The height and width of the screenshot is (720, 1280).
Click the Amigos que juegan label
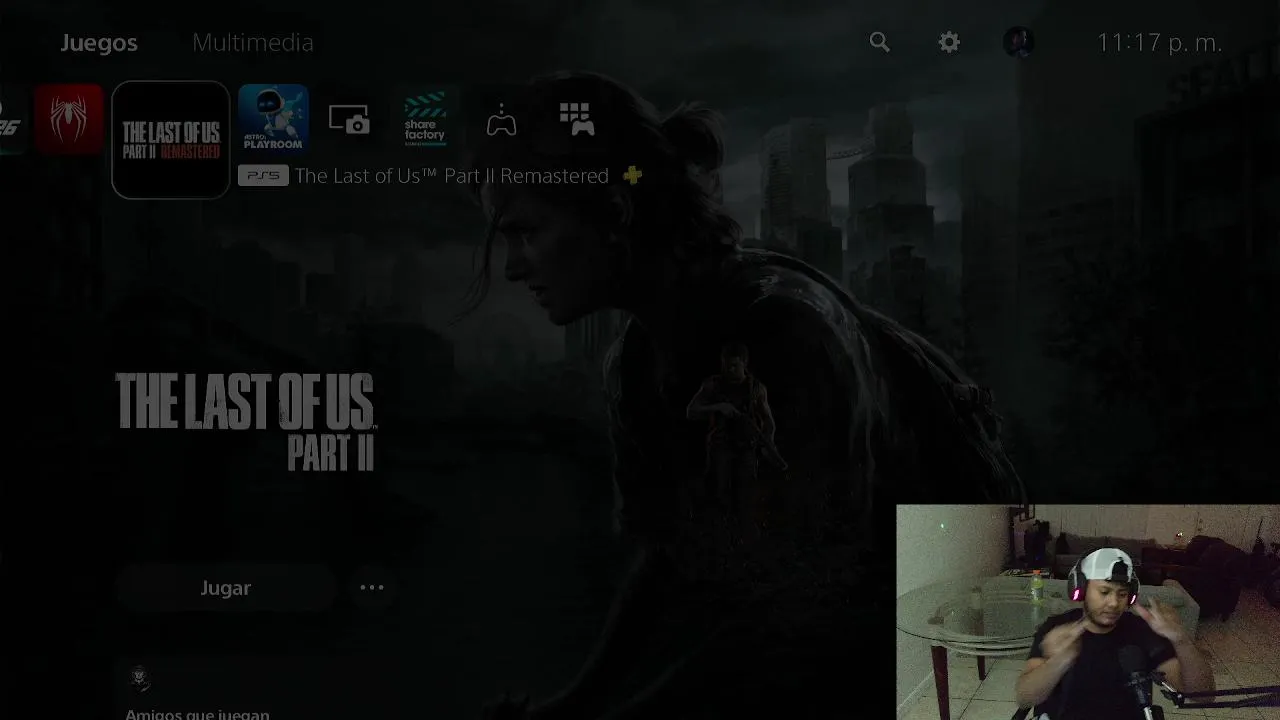pos(197,714)
